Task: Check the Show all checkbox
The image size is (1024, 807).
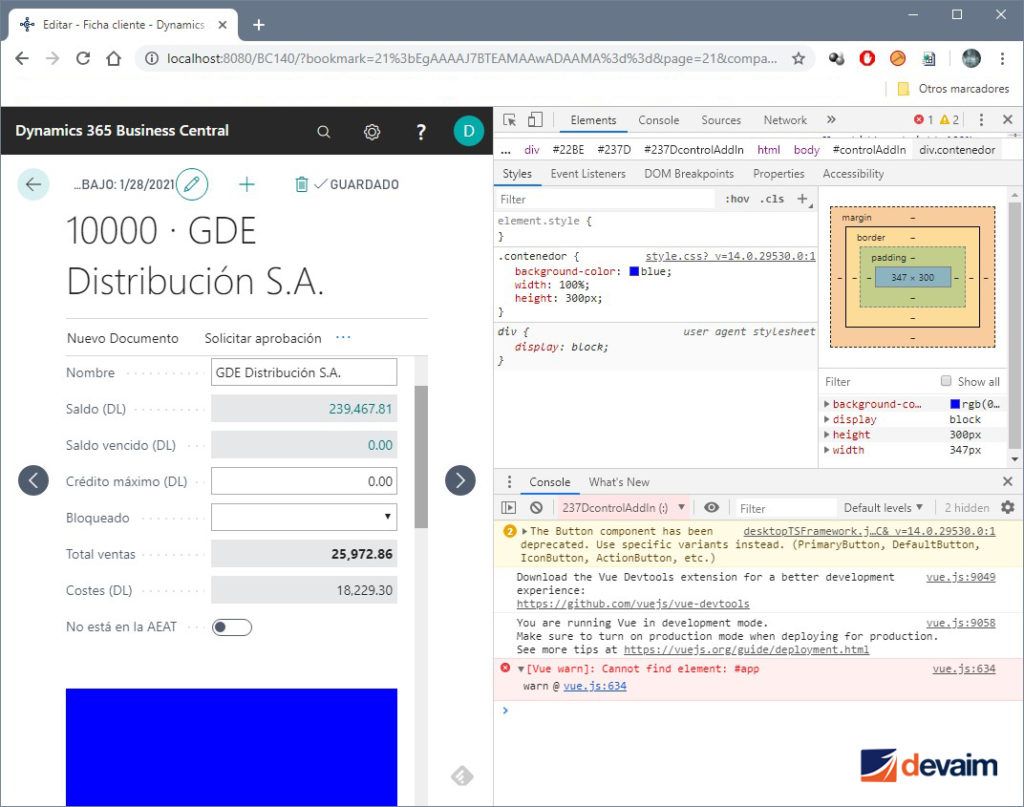Action: 946,381
